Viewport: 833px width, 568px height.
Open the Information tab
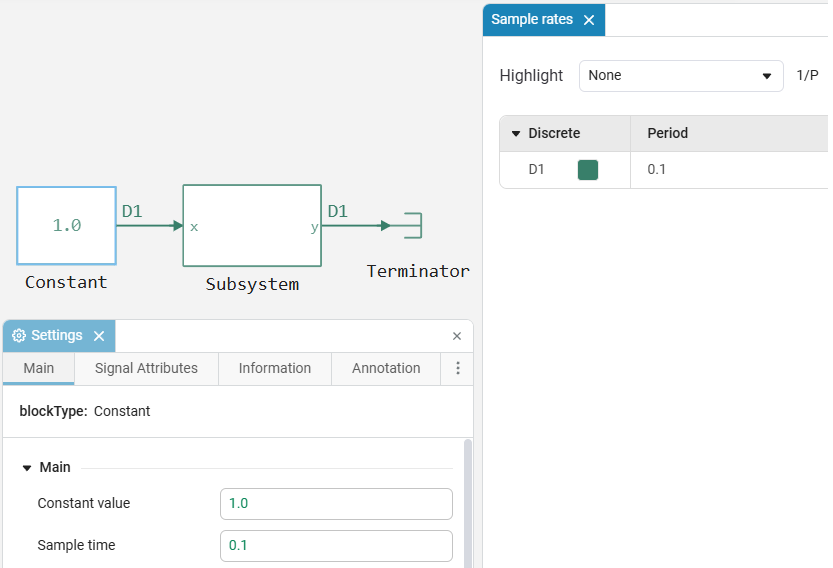click(x=274, y=368)
